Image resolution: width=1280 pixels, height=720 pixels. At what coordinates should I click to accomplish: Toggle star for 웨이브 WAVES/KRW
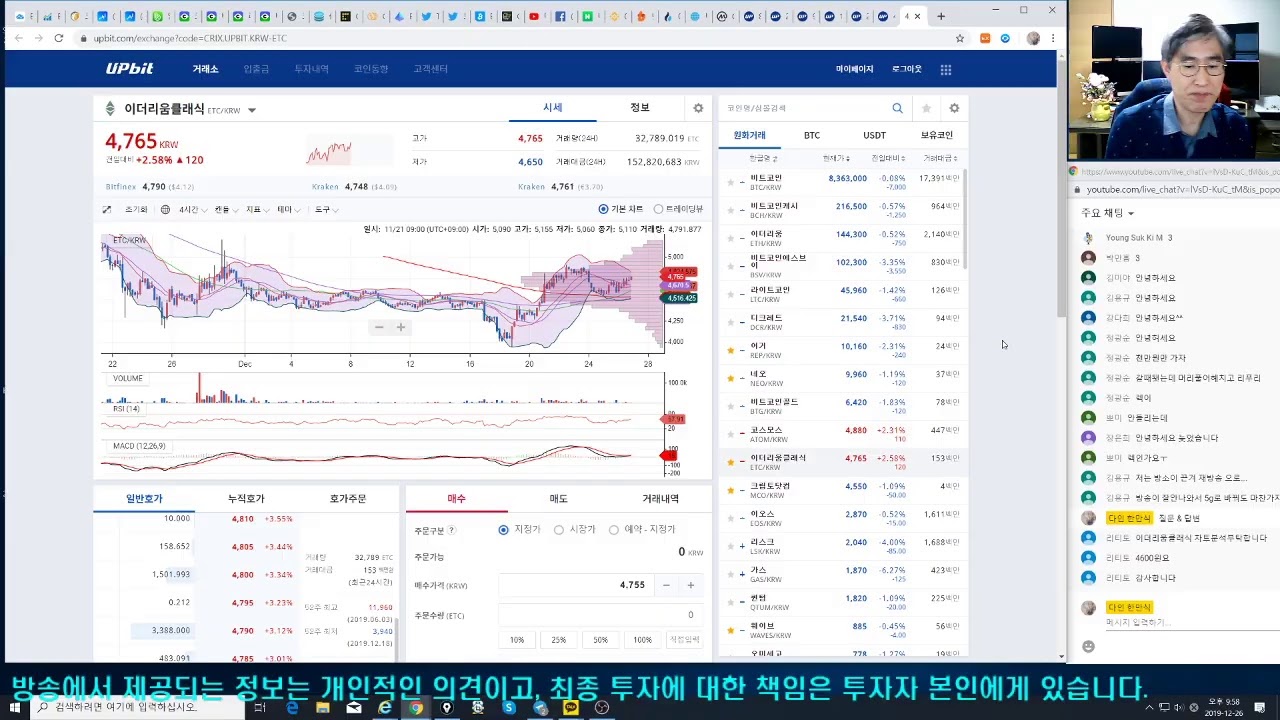[x=730, y=630]
